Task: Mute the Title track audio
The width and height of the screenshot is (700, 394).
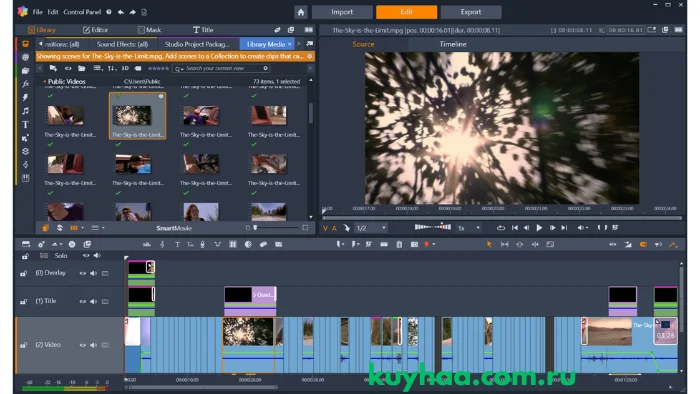Action: (93, 301)
